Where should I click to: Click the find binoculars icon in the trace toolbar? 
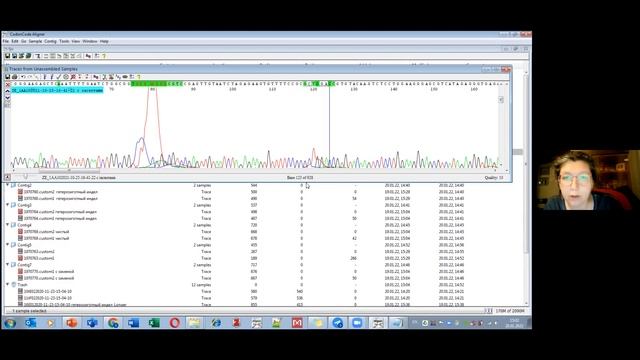96,77
